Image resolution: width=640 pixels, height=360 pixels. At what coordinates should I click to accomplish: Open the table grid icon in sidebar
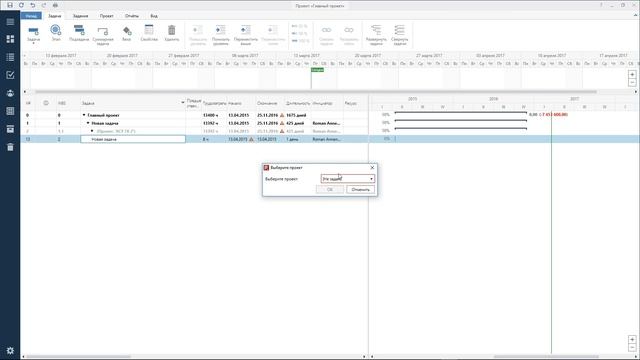pos(10,111)
